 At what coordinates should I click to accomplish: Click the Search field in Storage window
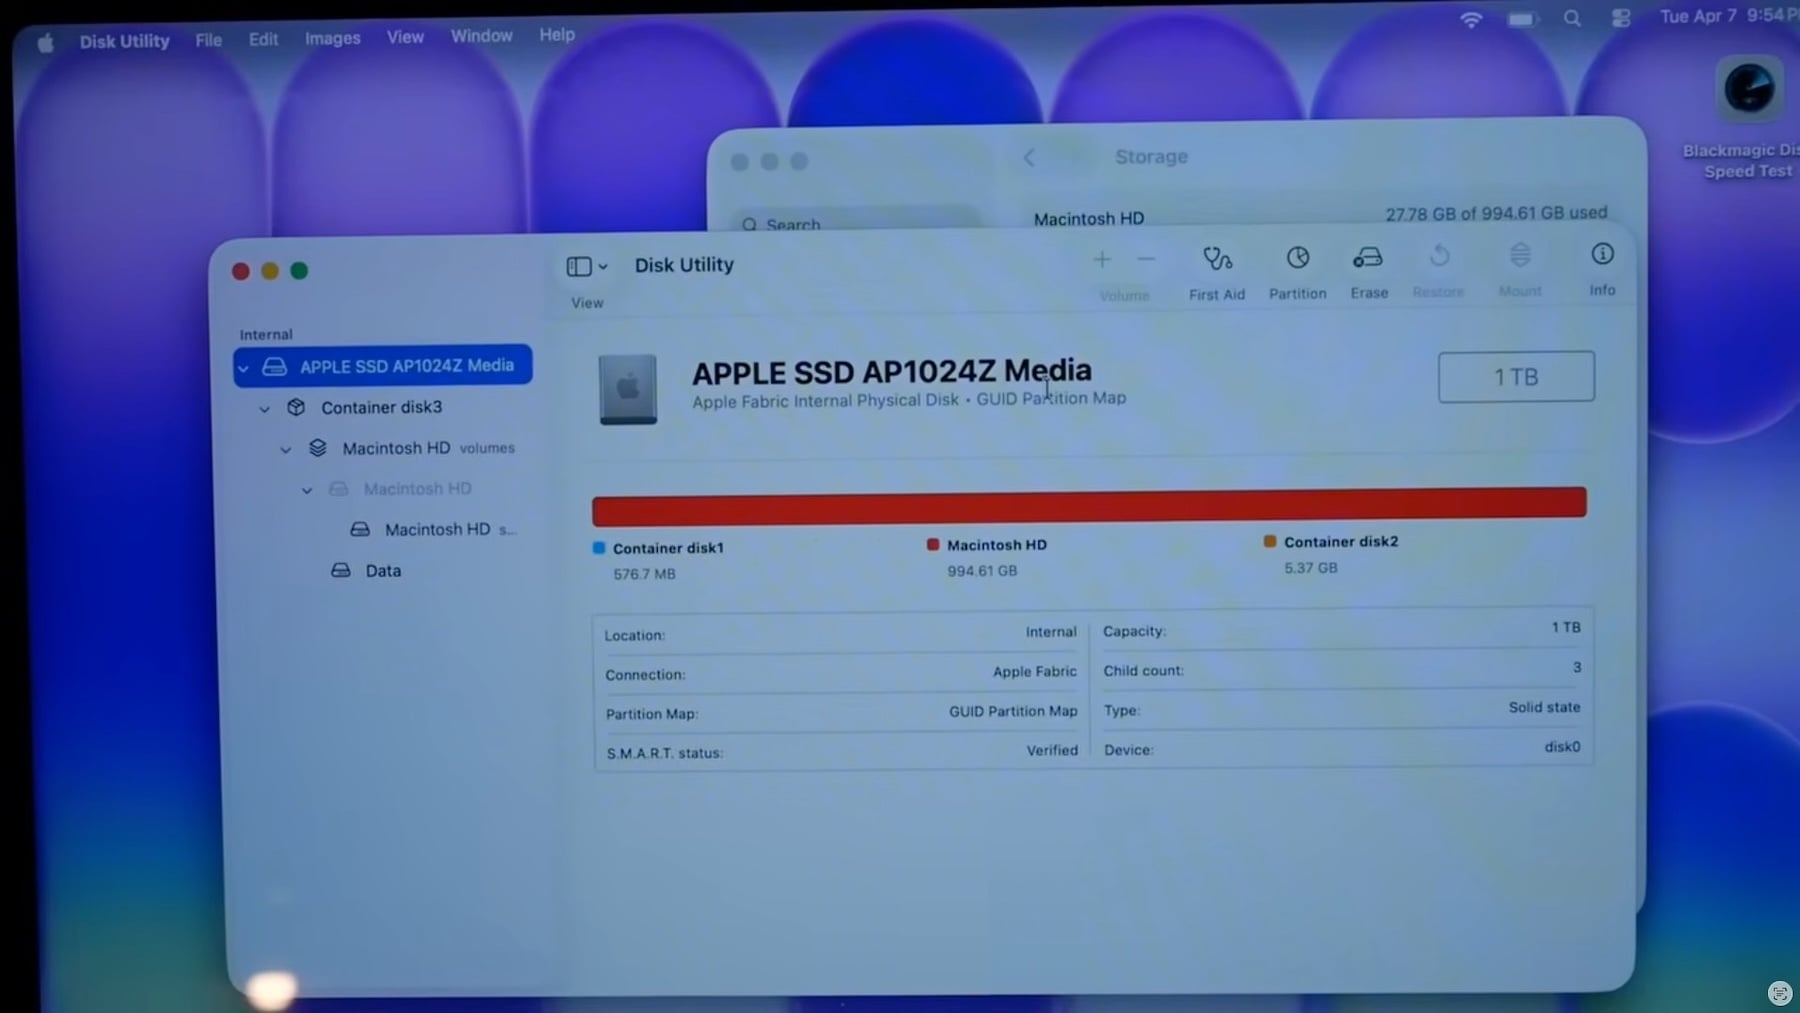point(793,224)
